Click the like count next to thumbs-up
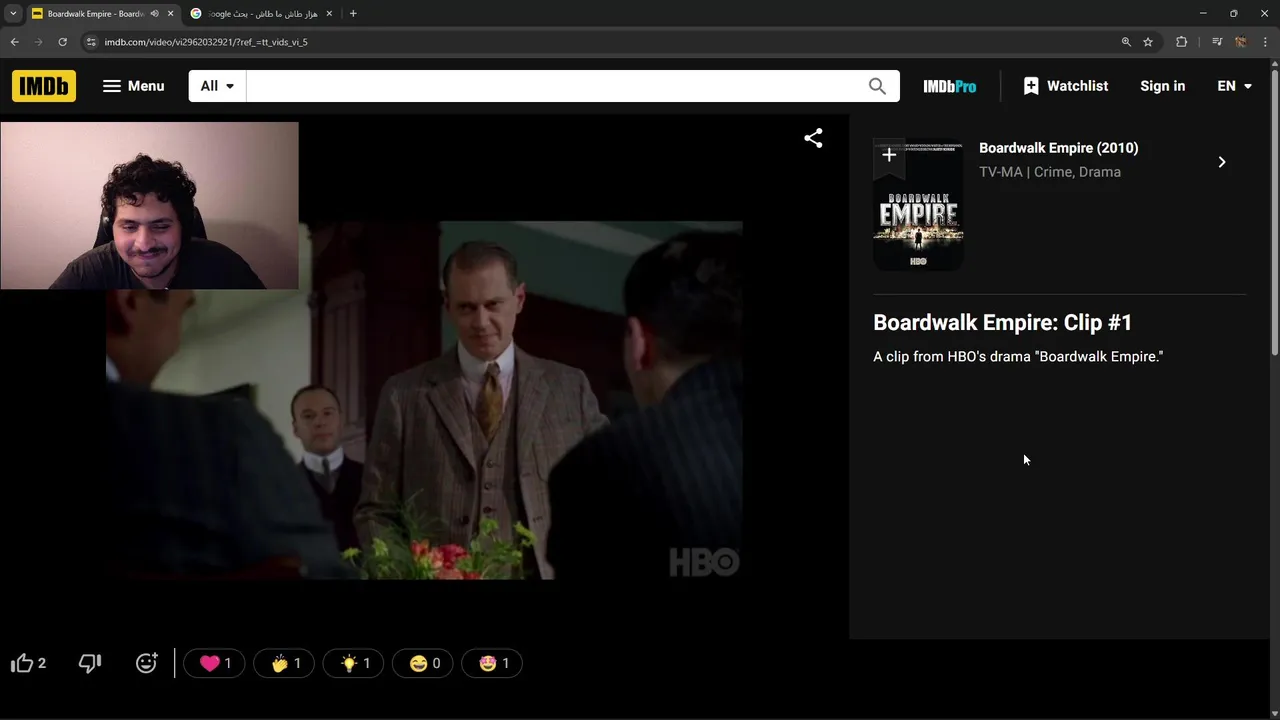This screenshot has width=1280, height=720. (41, 663)
